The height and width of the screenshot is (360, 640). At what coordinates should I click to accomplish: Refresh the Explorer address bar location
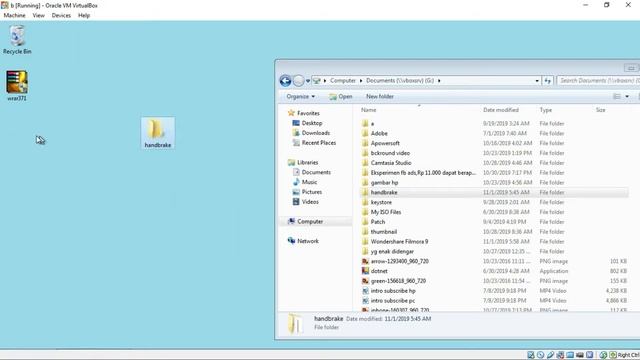coord(548,81)
